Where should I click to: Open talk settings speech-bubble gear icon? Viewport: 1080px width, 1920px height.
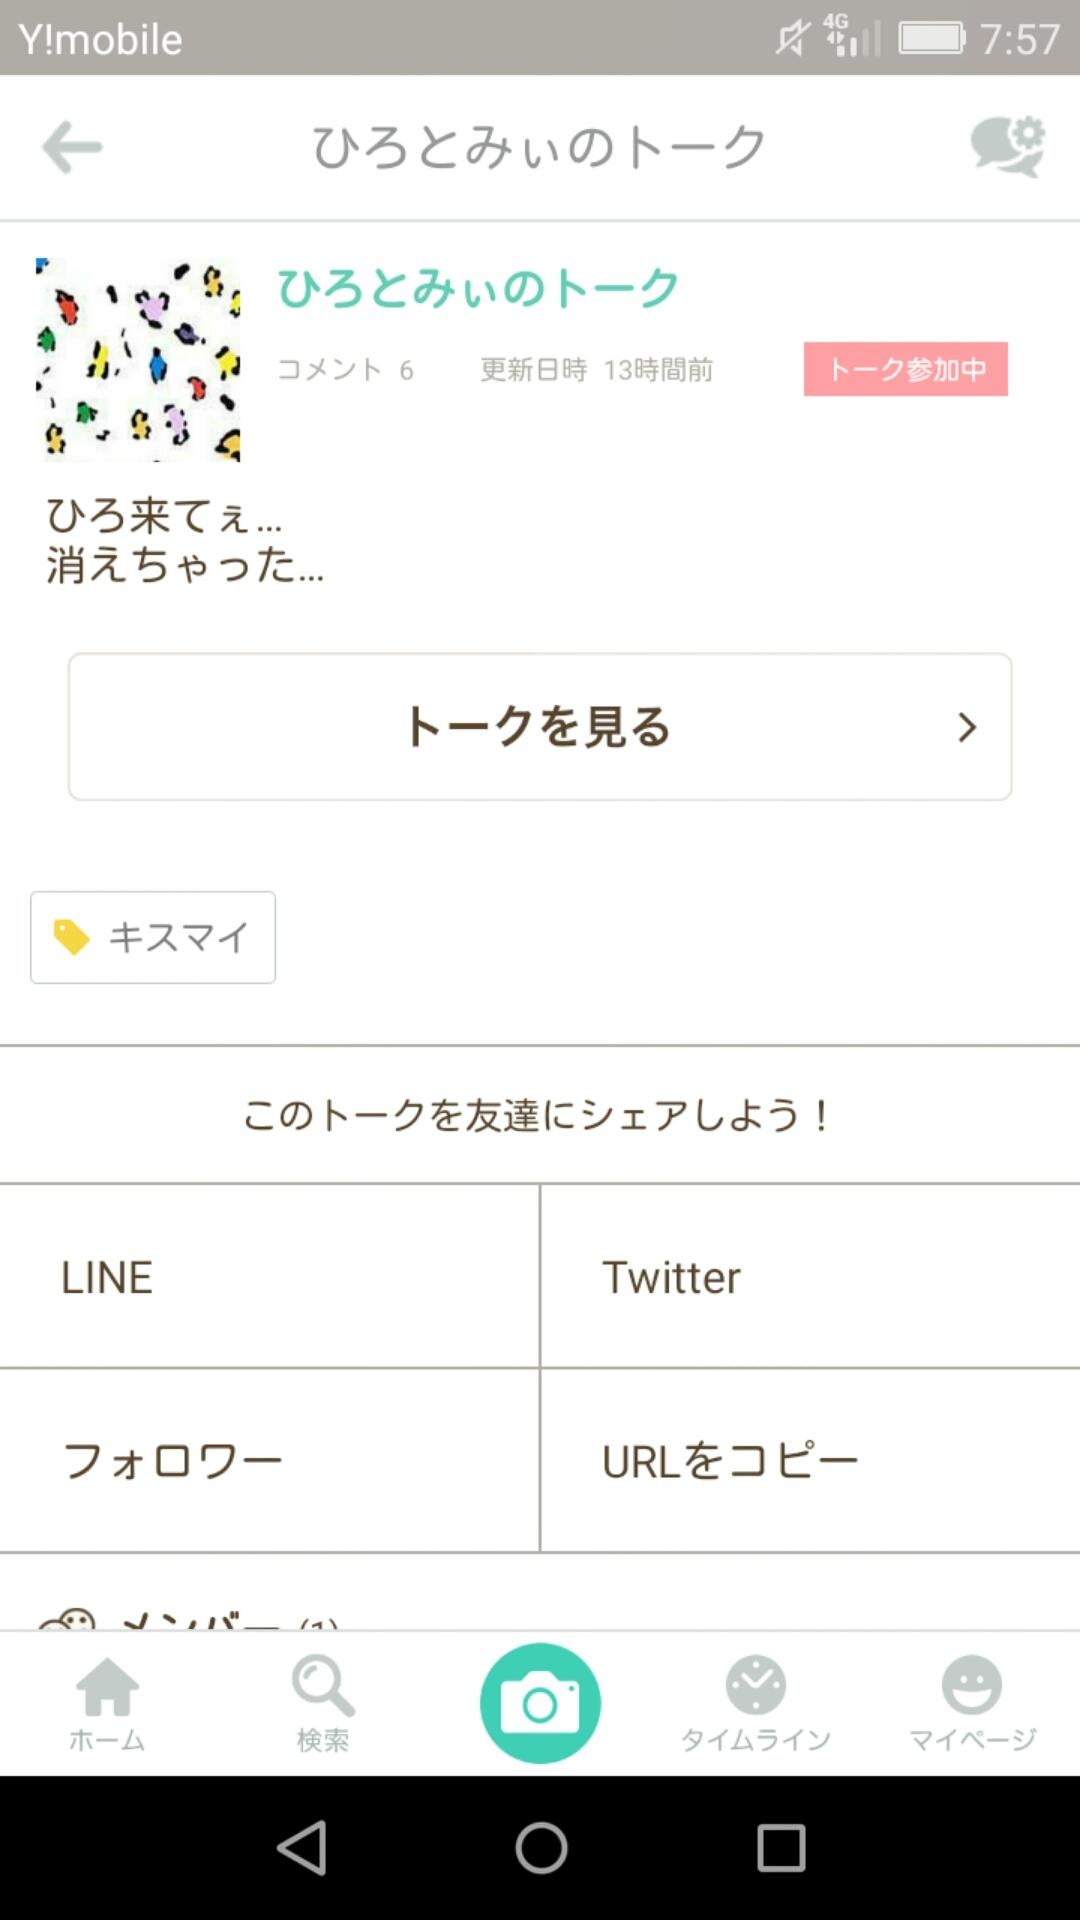pos(1007,147)
